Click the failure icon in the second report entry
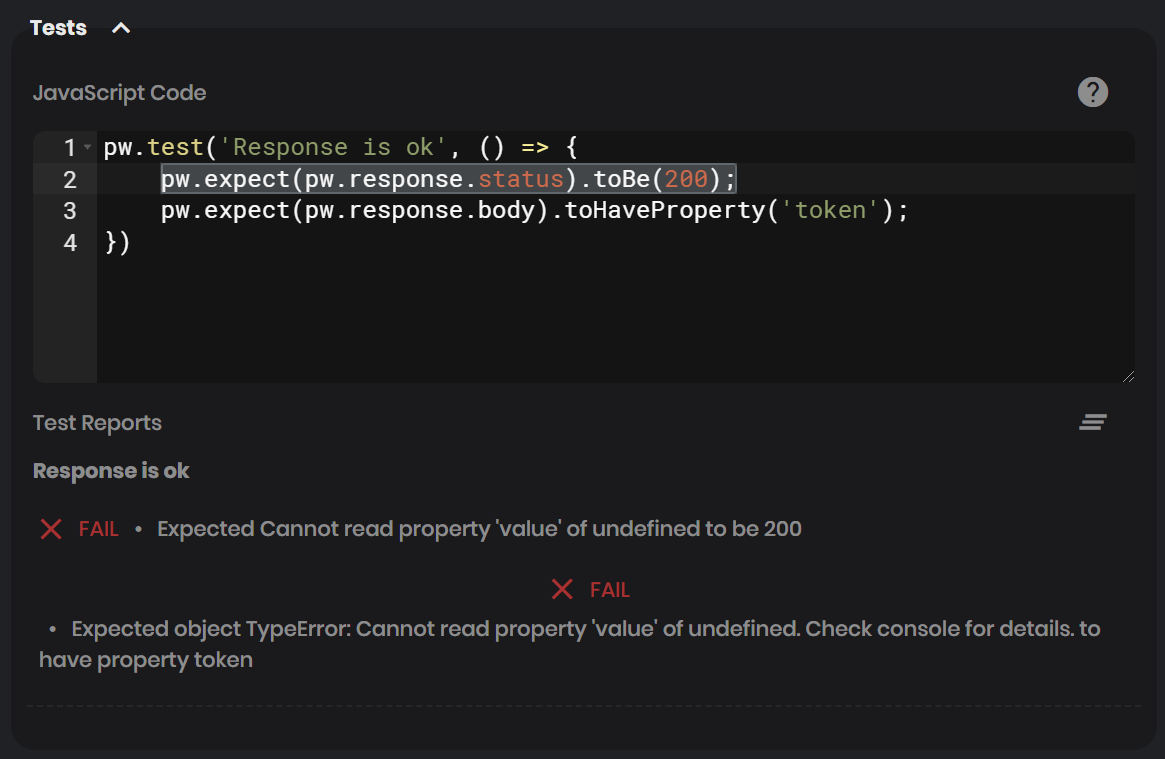Screen dimensions: 1165x759 [562, 589]
